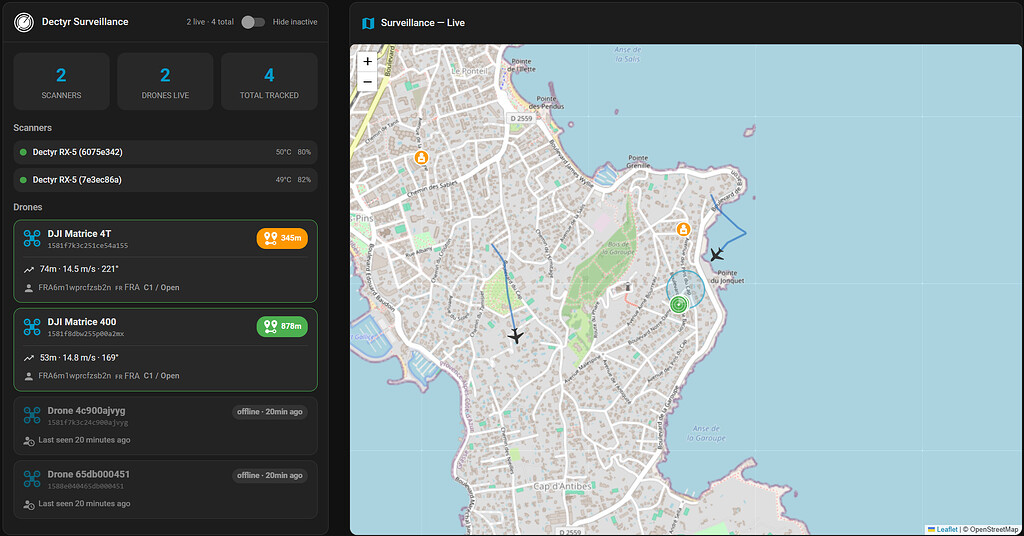Select the Drone 65db000451 title
This screenshot has width=1024, height=536.
click(89, 474)
